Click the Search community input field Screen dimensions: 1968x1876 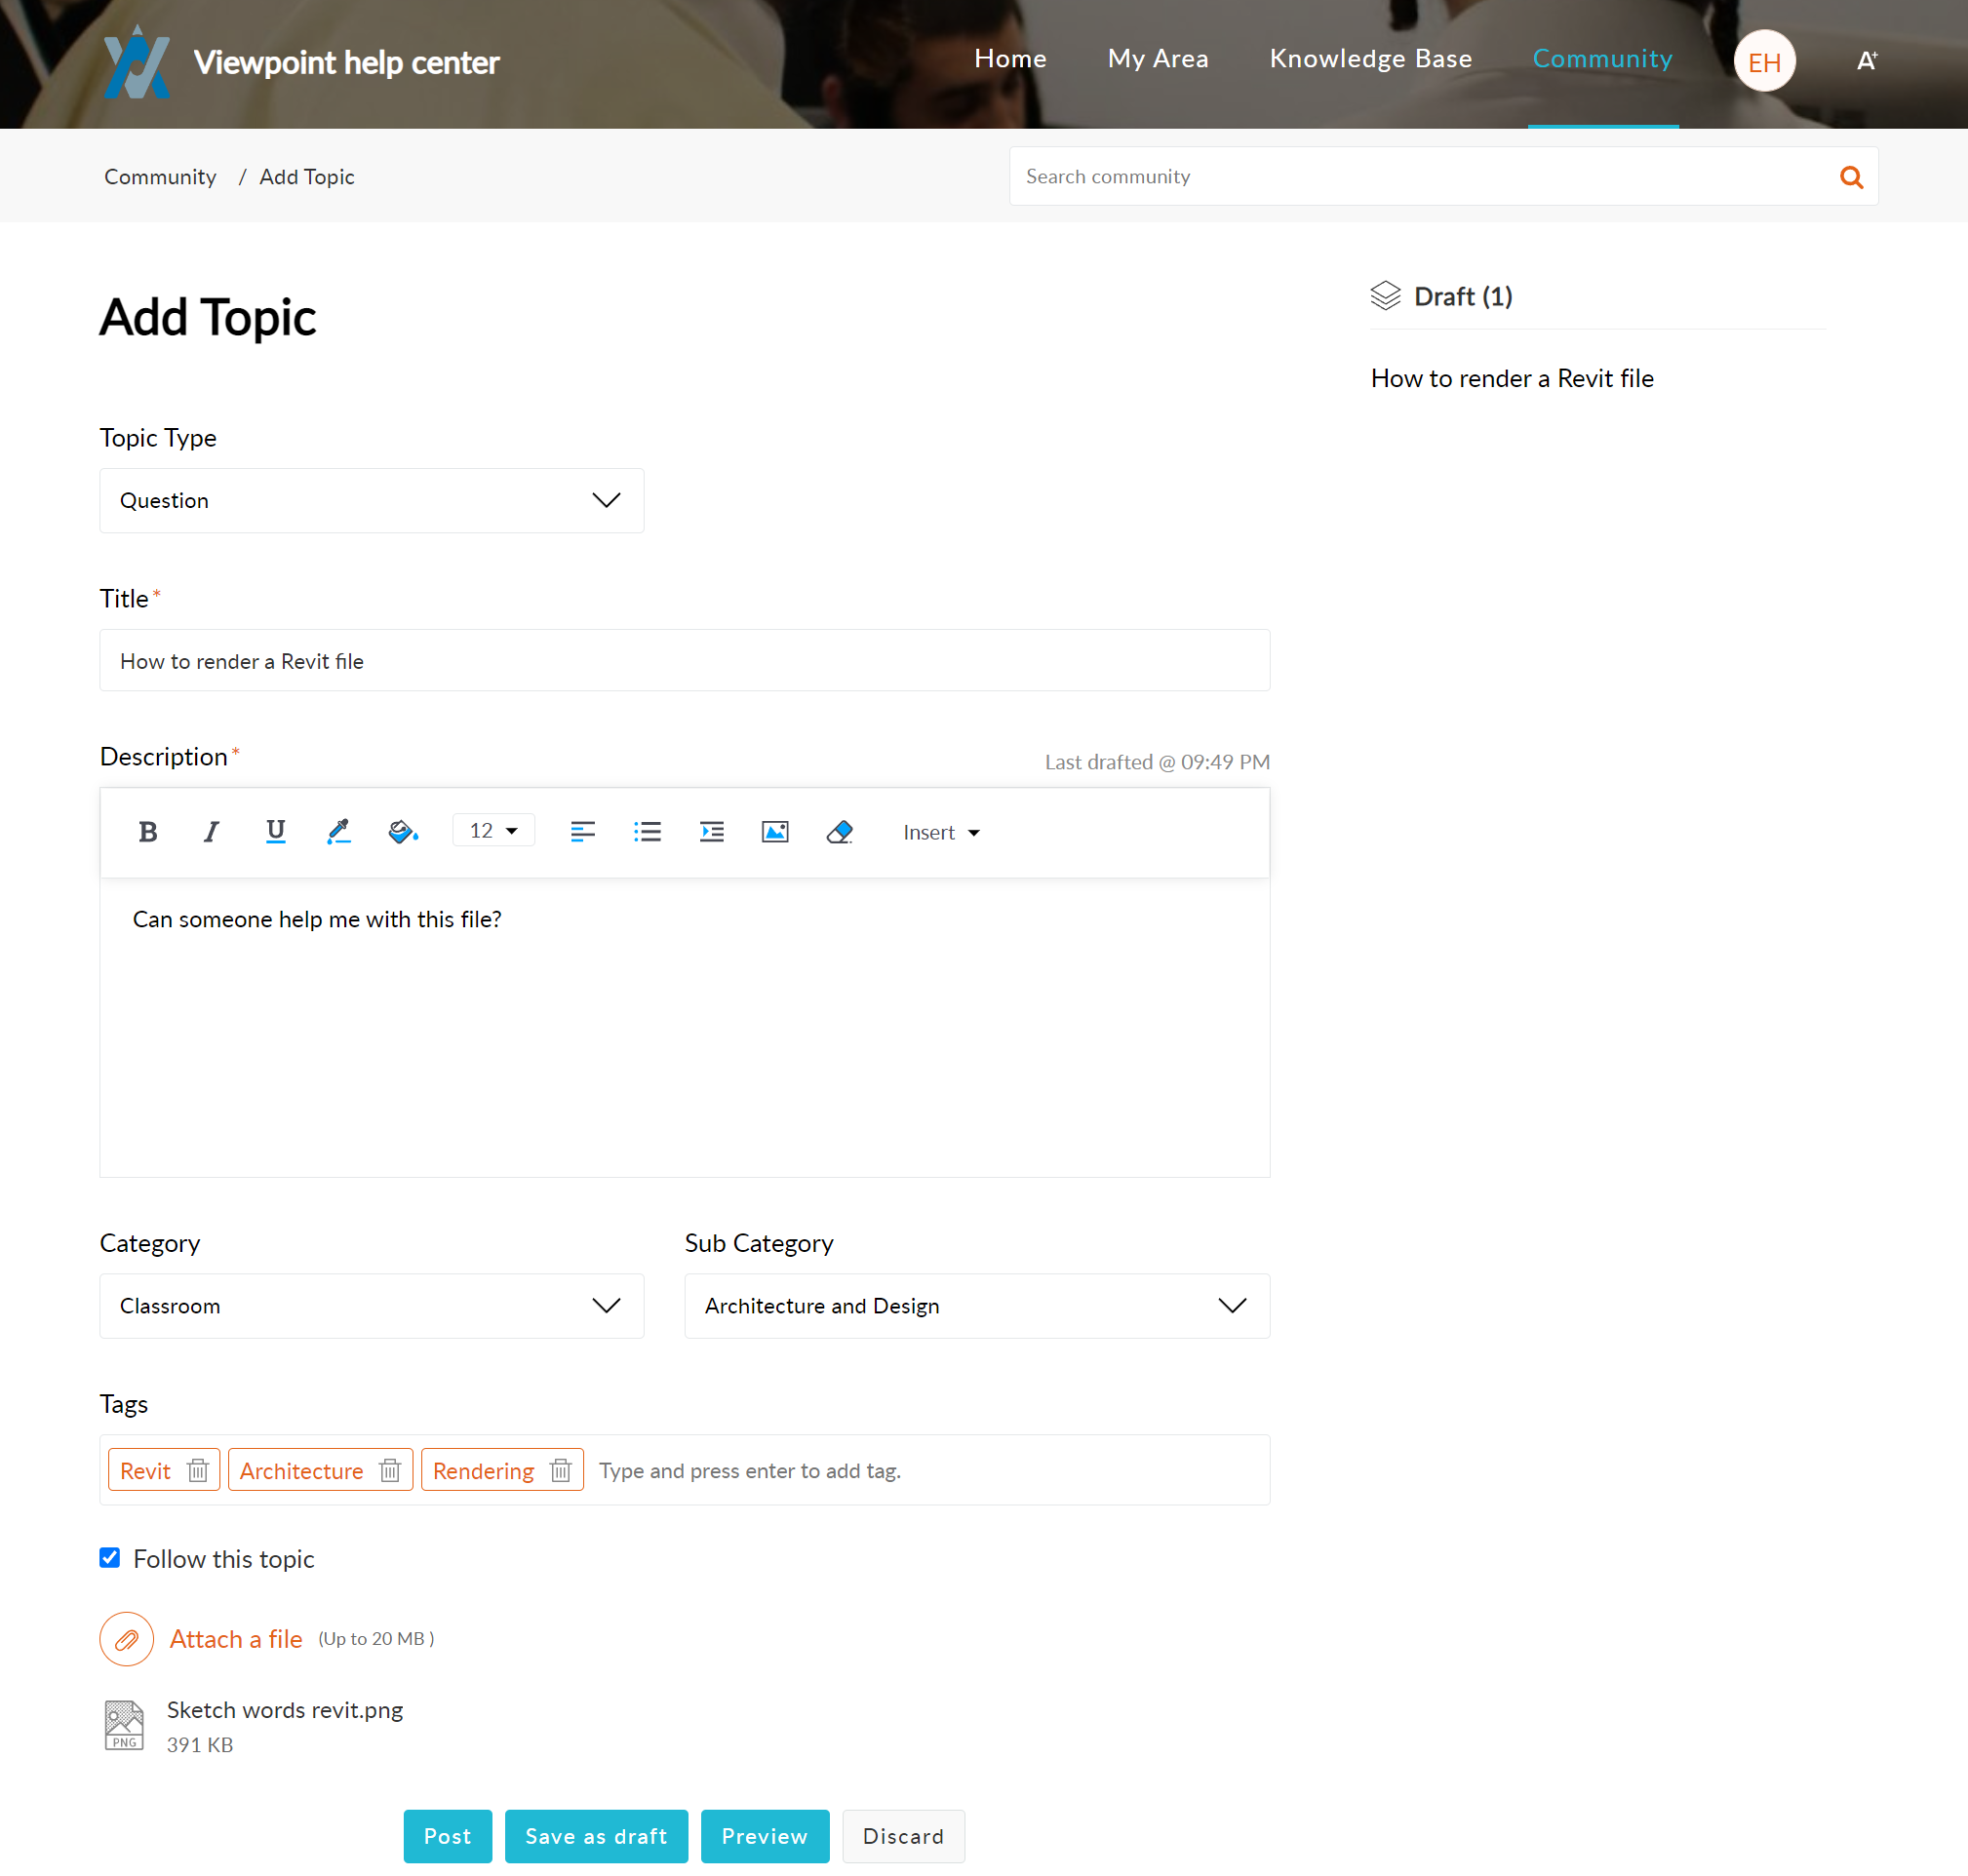click(1420, 177)
